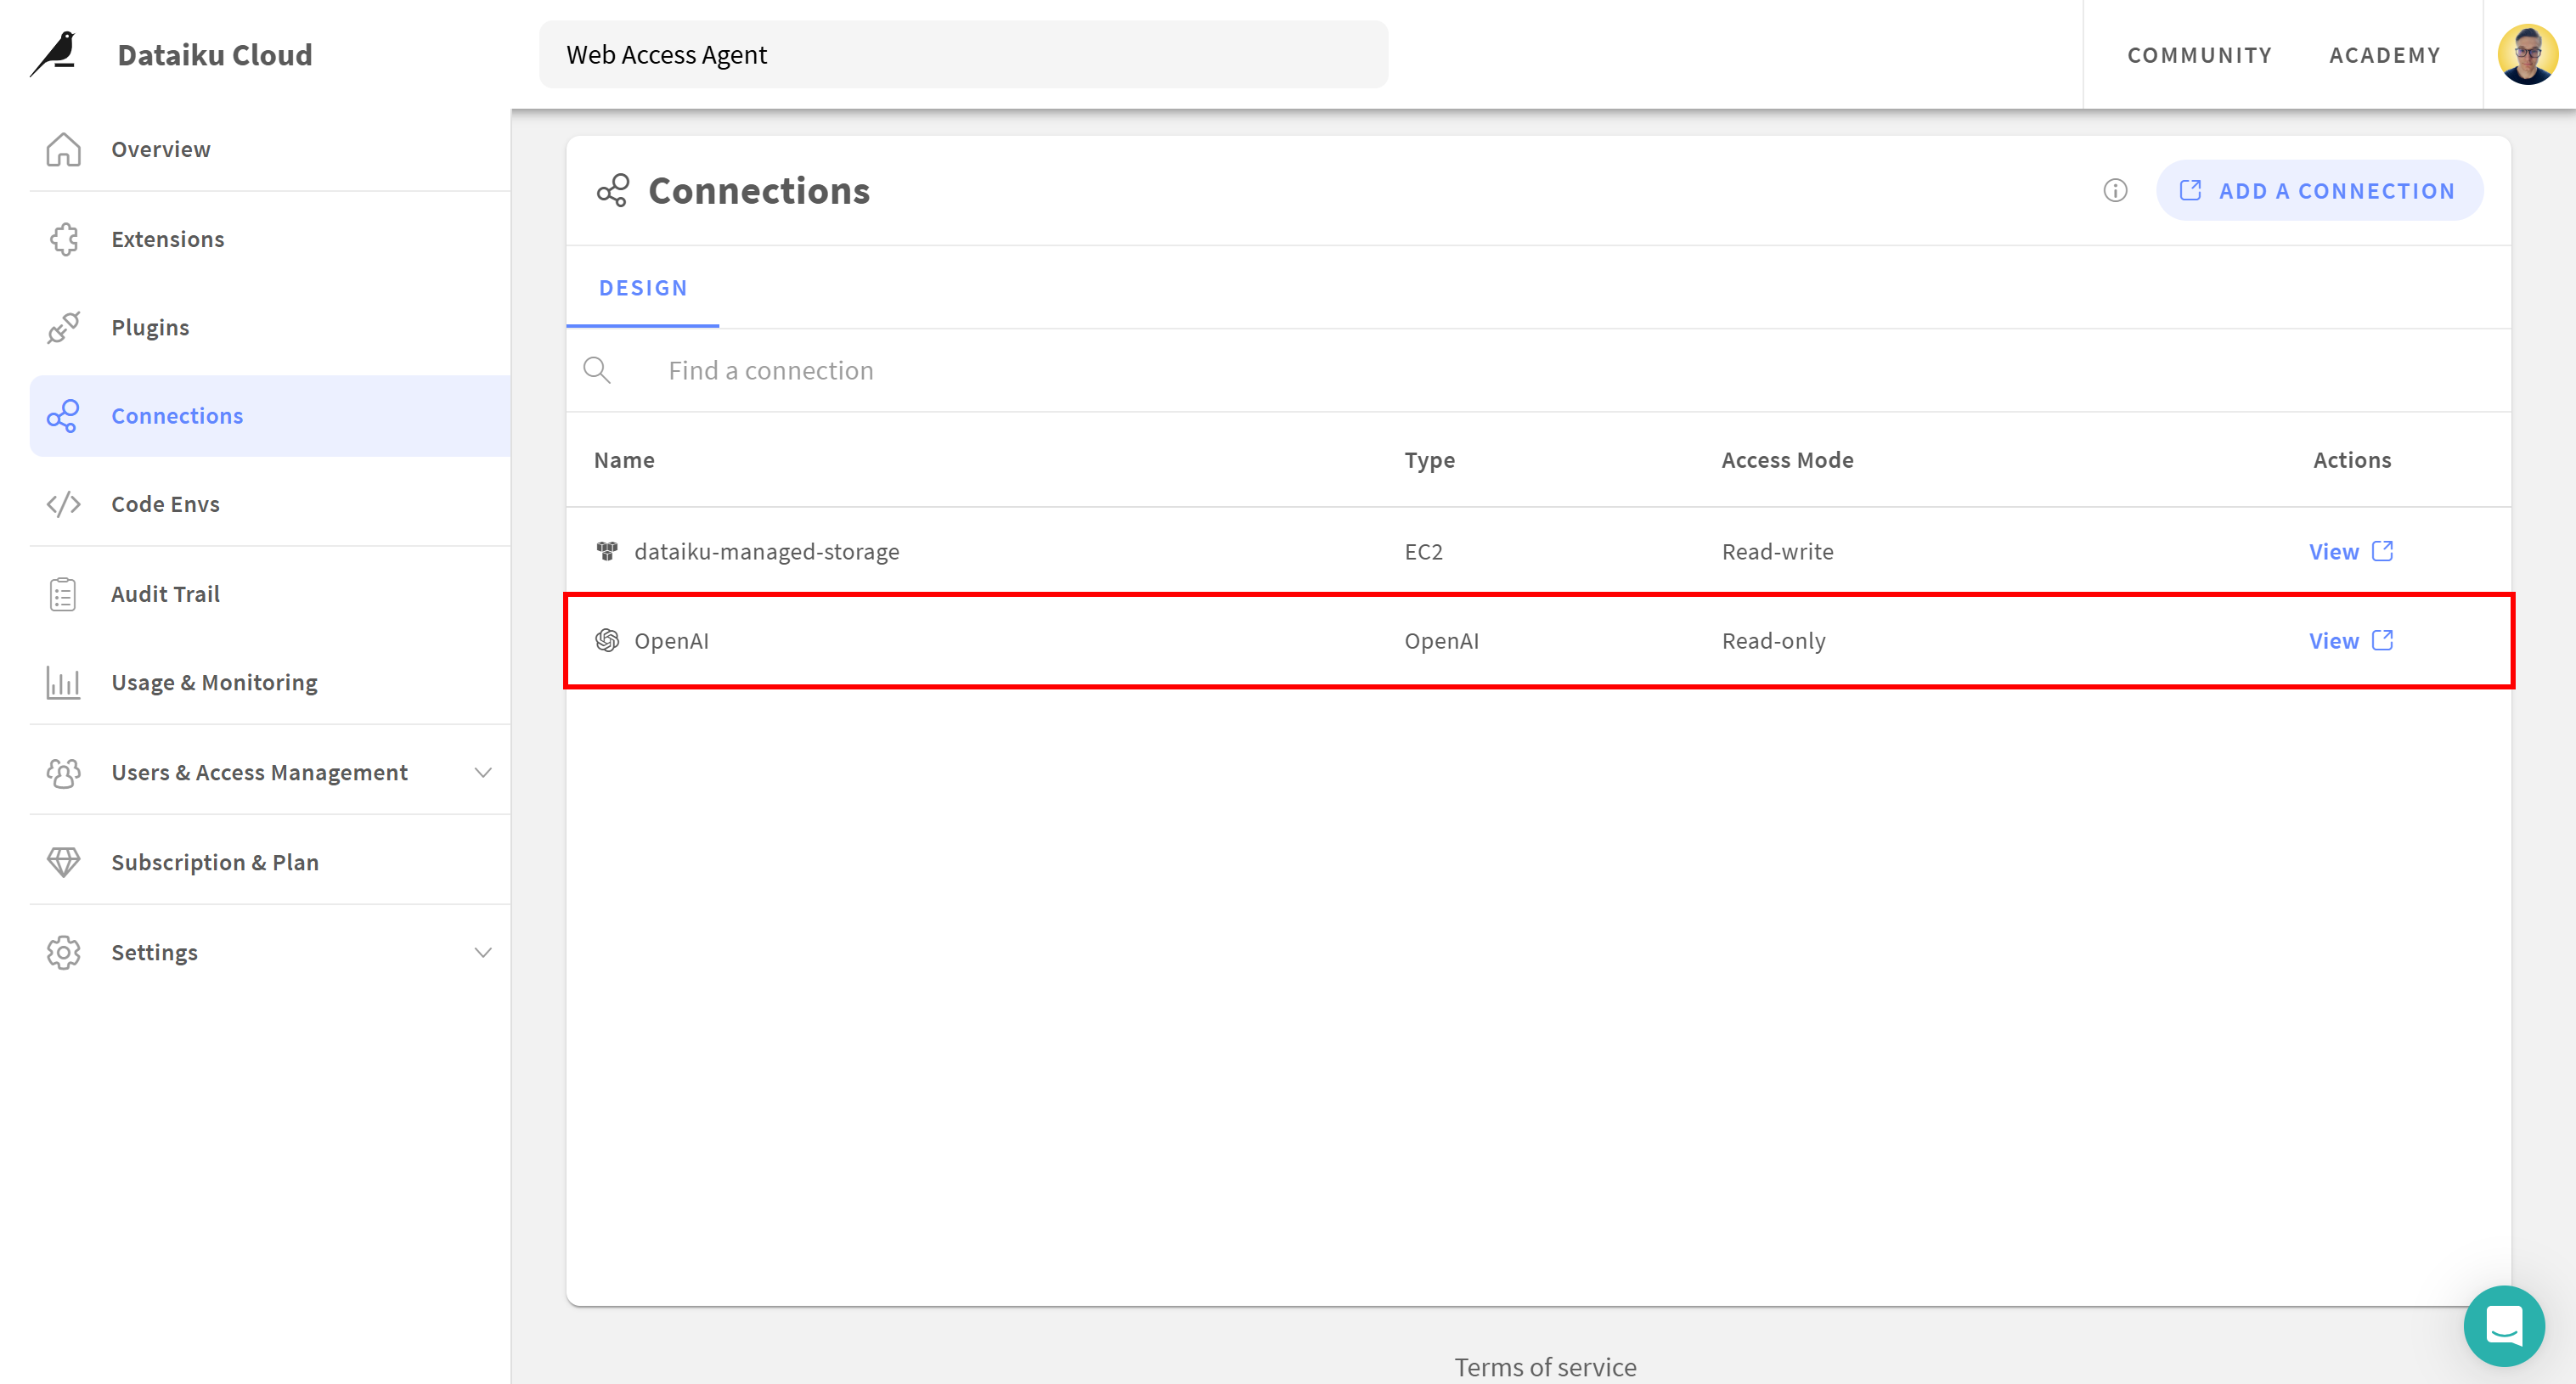Click the Actions column header
The image size is (2576, 1384).
click(x=2352, y=460)
